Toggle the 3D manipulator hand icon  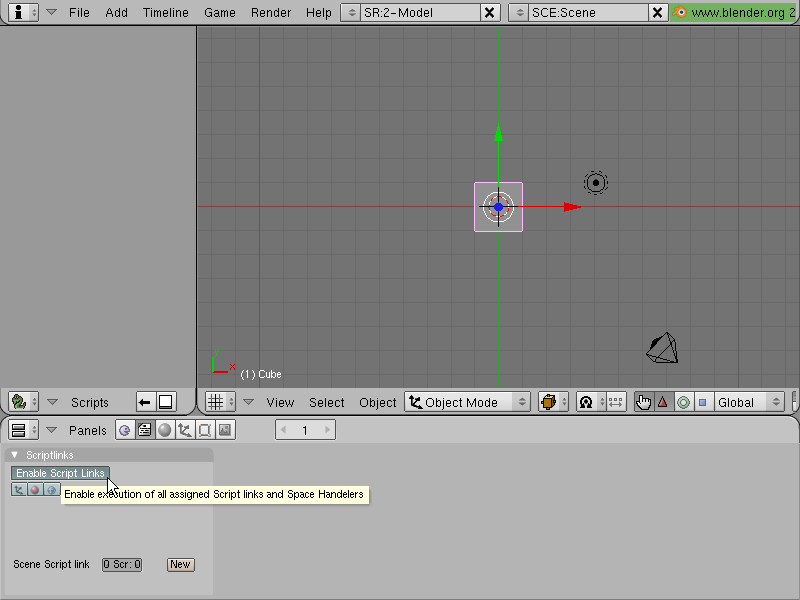(643, 403)
